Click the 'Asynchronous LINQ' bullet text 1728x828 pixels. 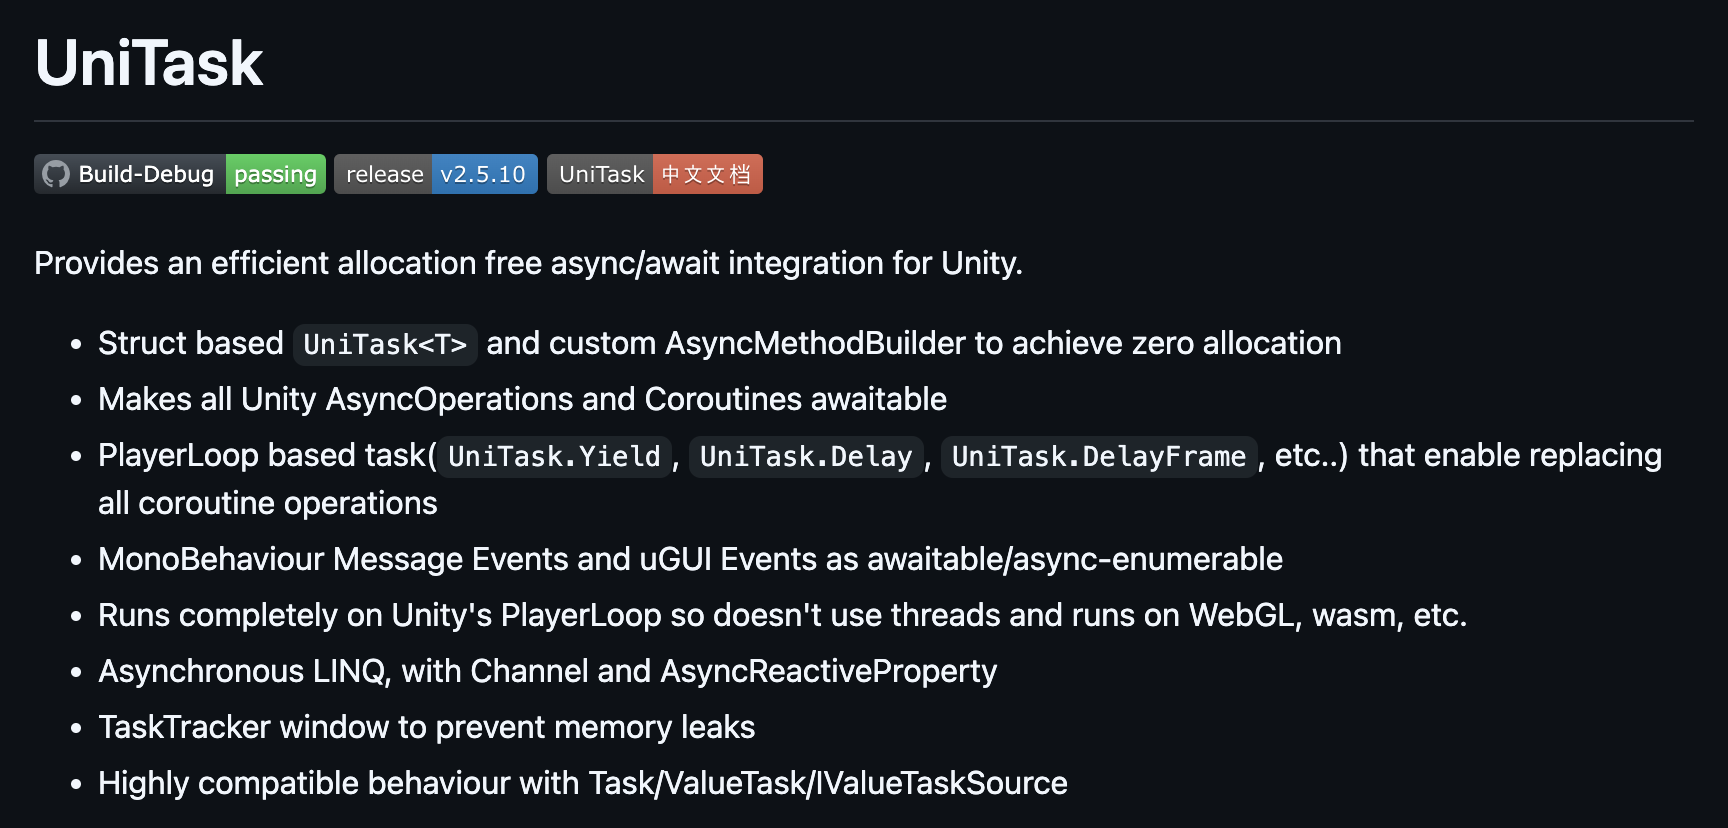pyautogui.click(x=547, y=671)
